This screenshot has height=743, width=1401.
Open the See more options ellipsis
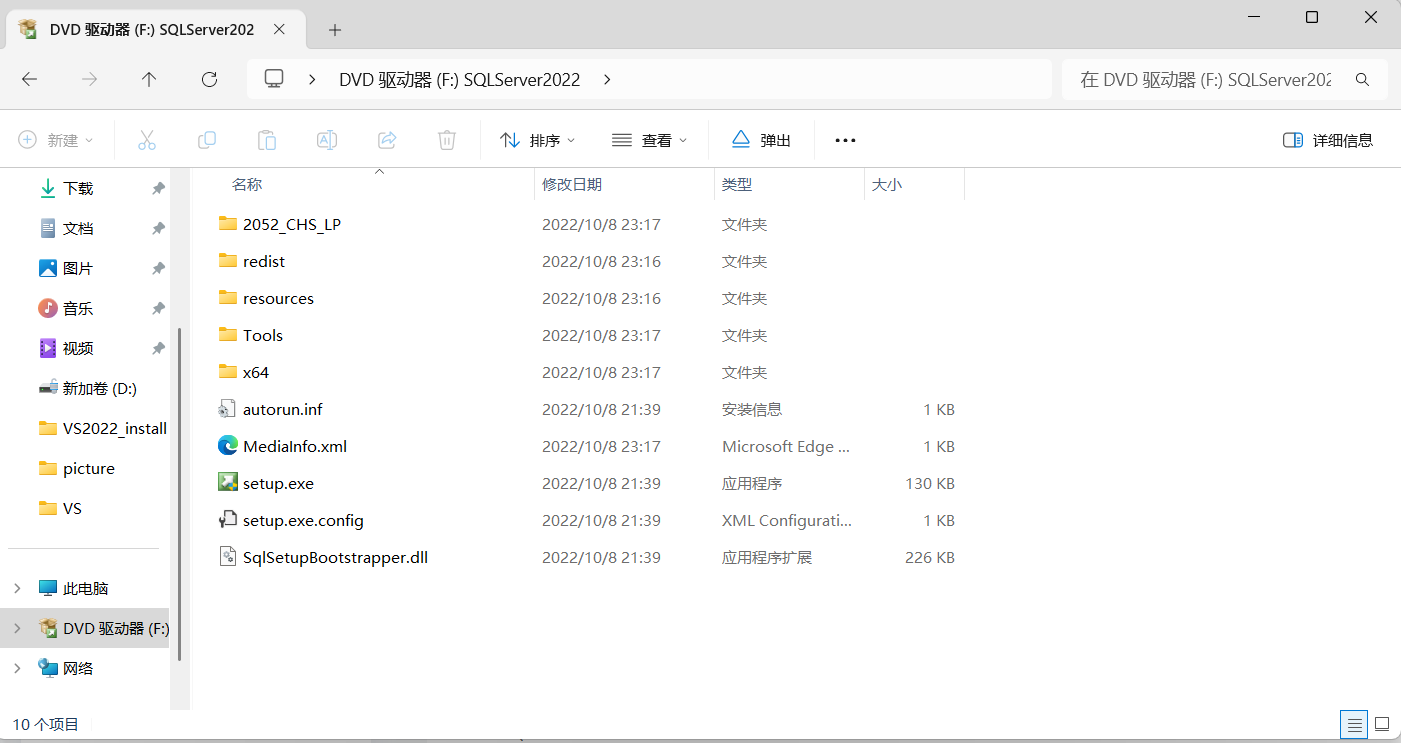pos(845,140)
